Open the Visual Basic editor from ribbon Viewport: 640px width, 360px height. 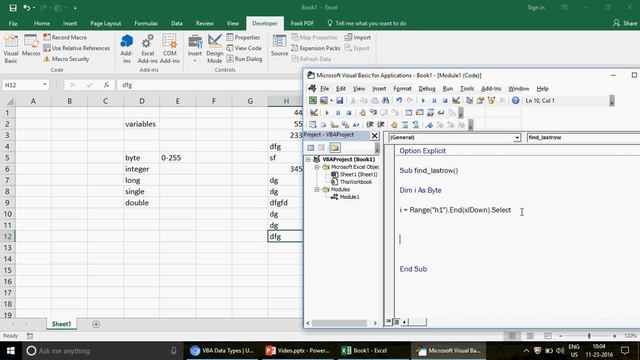pos(11,49)
